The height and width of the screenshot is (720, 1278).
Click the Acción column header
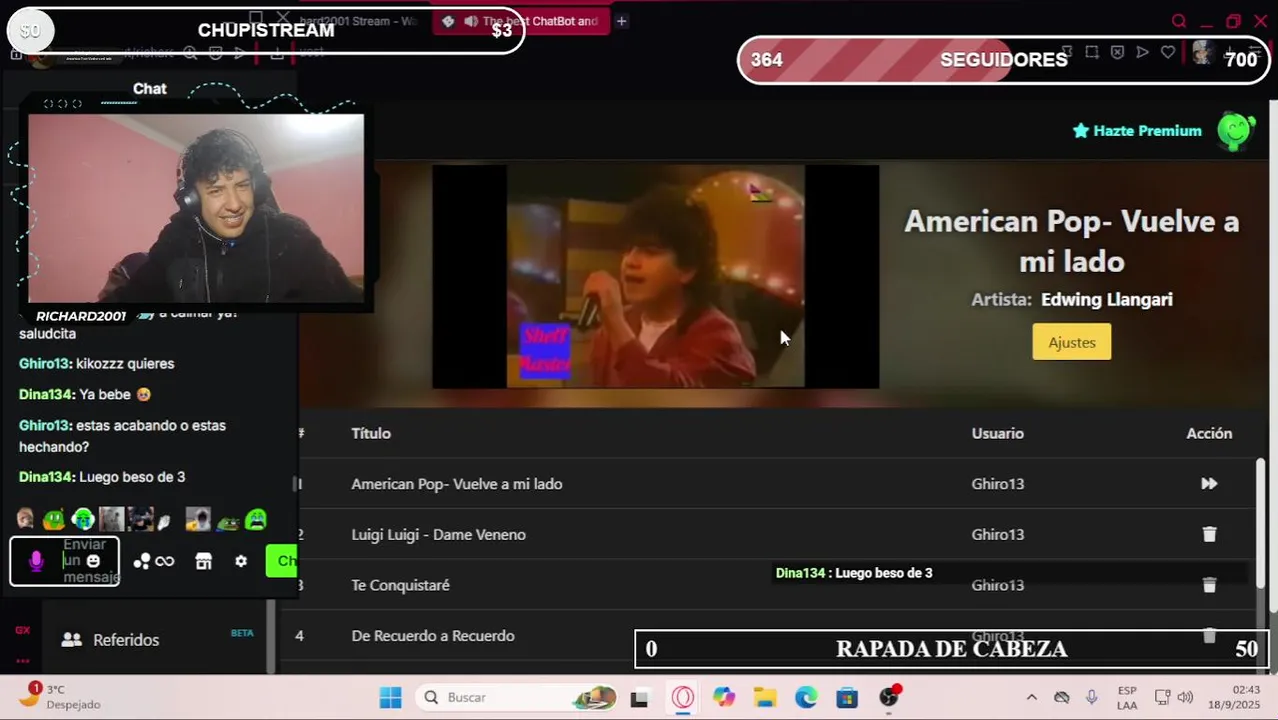pyautogui.click(x=1209, y=433)
